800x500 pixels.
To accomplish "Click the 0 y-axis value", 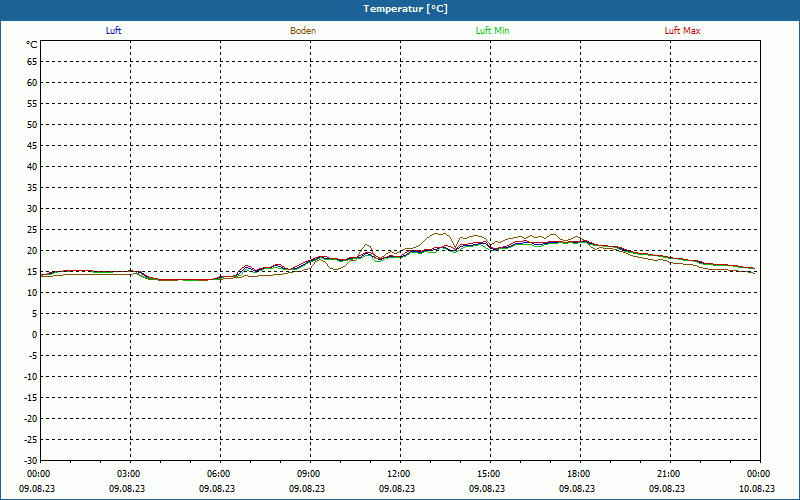I will tap(35, 335).
